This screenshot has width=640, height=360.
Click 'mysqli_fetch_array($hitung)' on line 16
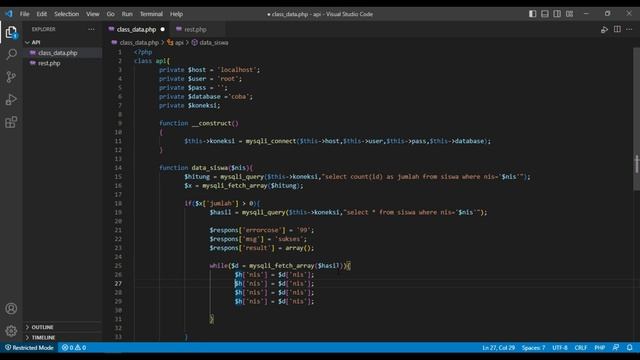pos(251,186)
